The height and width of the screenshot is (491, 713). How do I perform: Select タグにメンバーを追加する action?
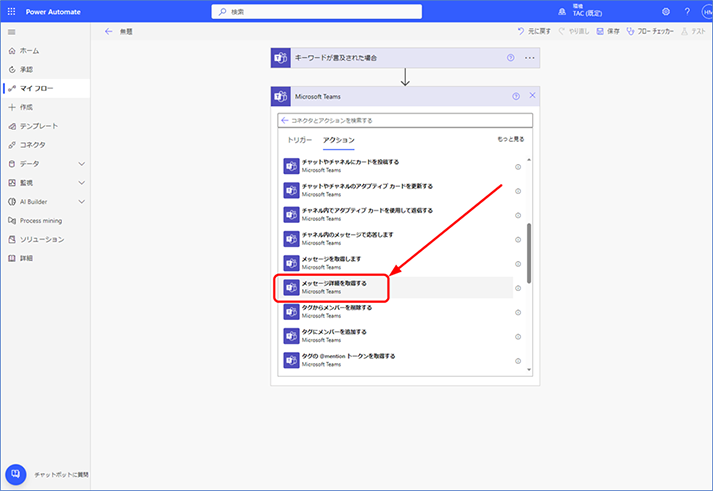pyautogui.click(x=398, y=336)
